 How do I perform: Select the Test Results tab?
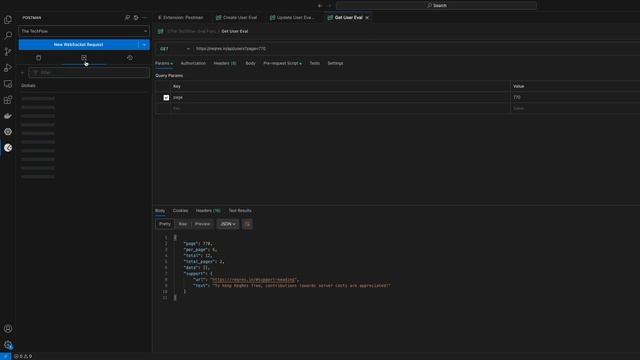[x=240, y=211]
